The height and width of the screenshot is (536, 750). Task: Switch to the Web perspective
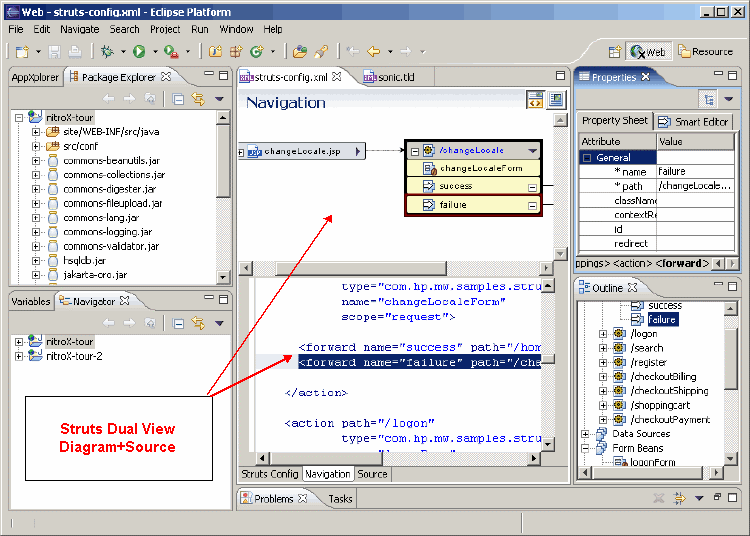(649, 52)
